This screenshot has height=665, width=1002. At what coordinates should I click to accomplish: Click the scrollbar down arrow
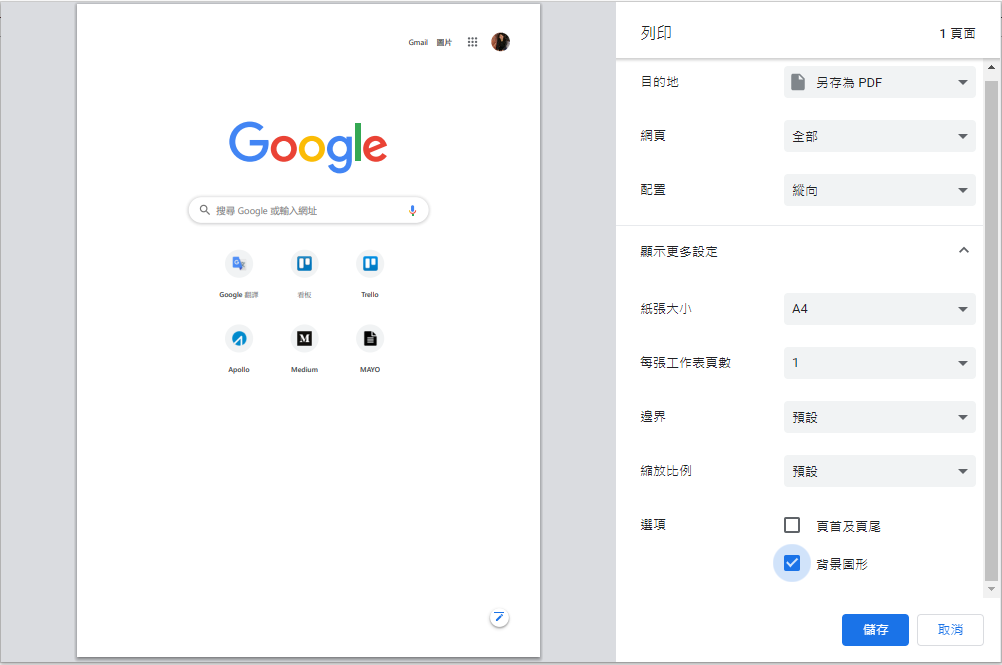(991, 590)
